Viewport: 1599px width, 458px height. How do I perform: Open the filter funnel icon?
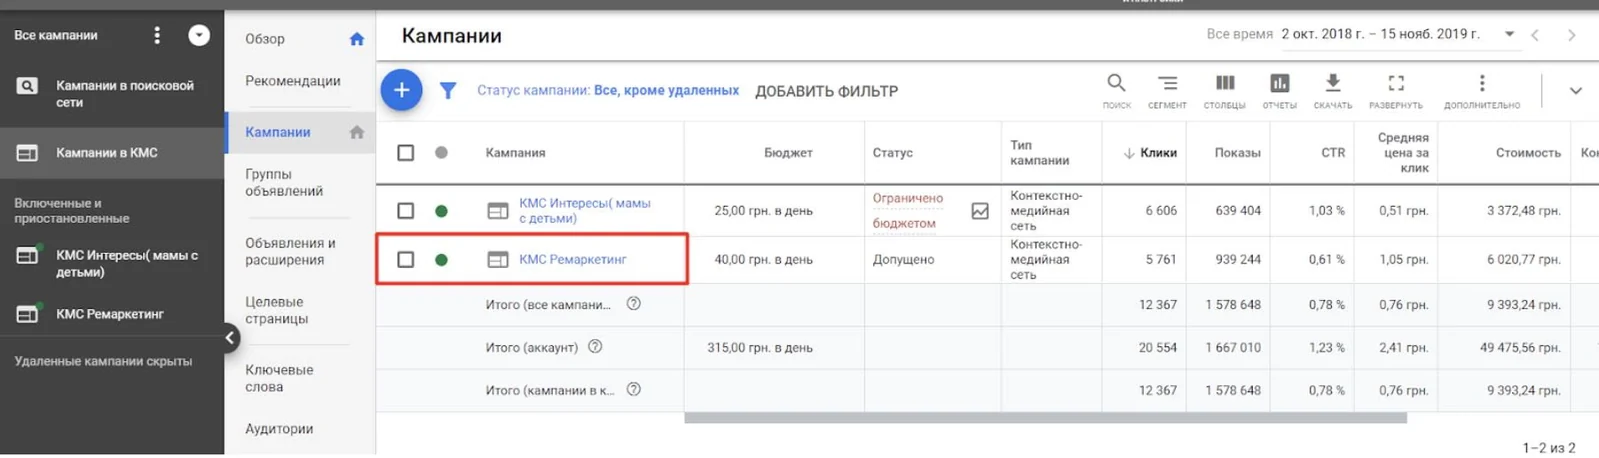click(x=448, y=91)
